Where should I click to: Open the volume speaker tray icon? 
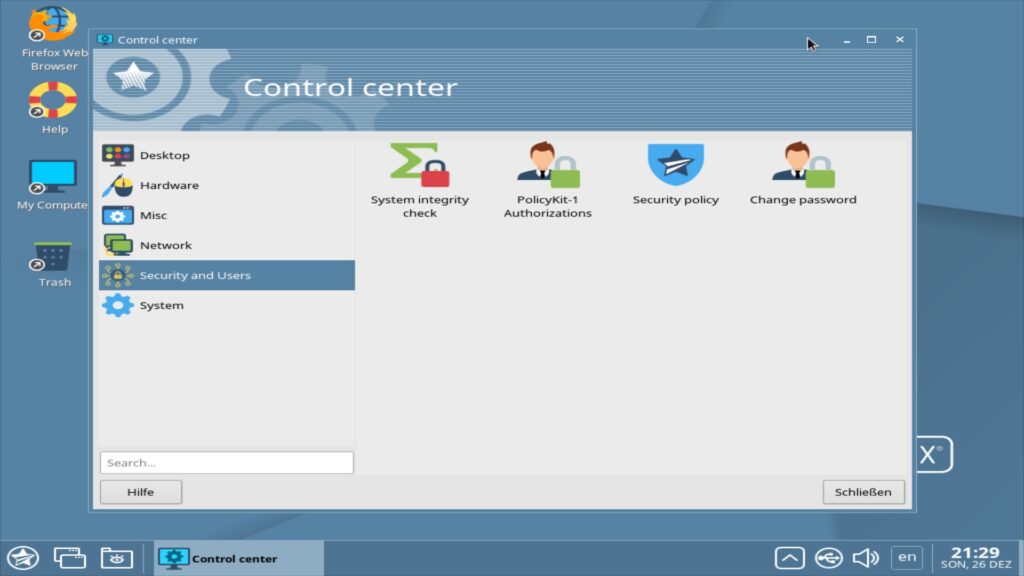click(x=866, y=558)
